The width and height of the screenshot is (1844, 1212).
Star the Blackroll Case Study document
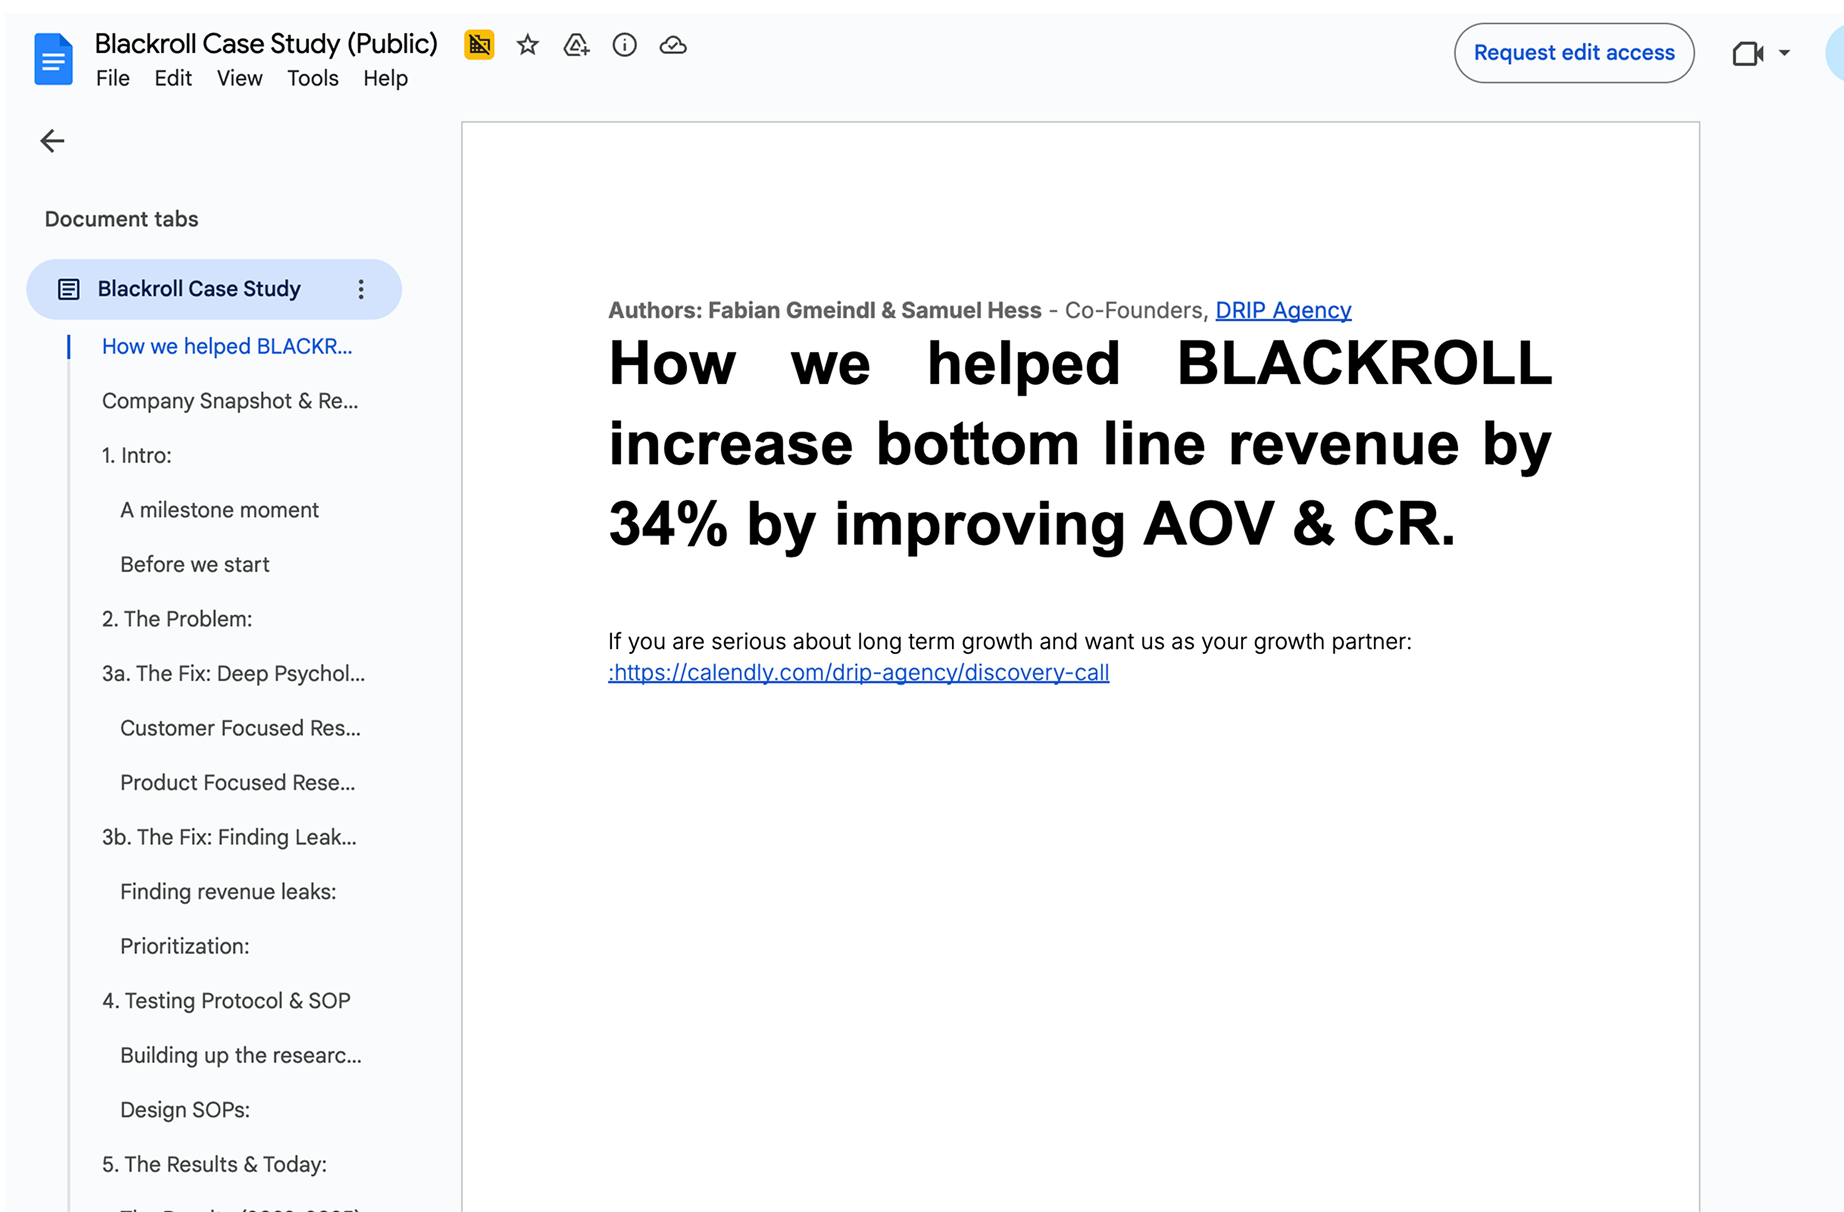point(528,45)
